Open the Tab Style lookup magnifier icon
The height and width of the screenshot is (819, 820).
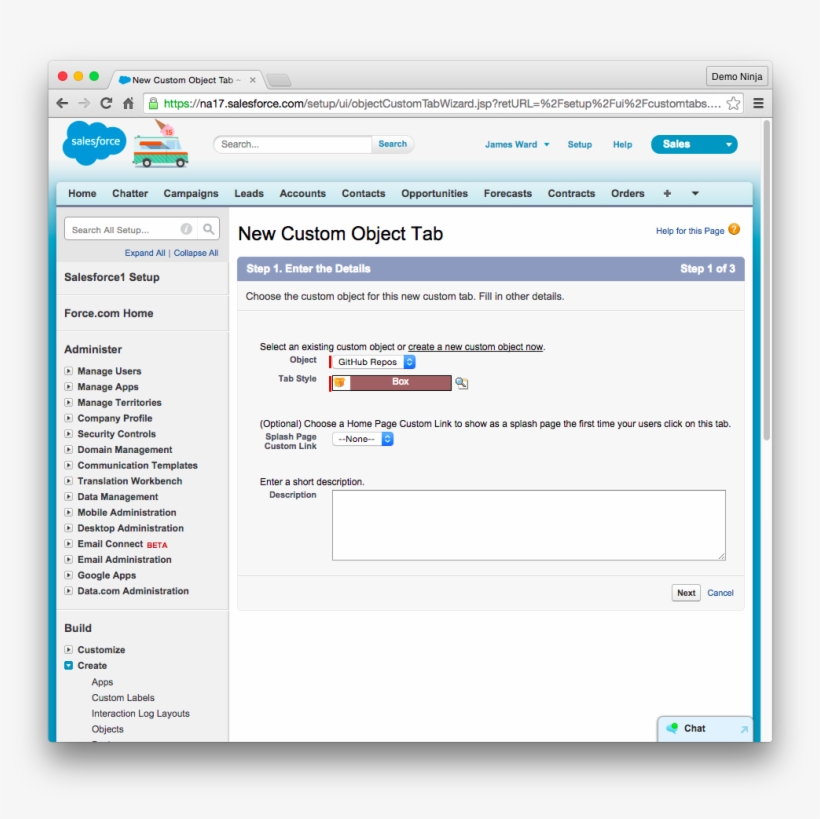coord(461,380)
